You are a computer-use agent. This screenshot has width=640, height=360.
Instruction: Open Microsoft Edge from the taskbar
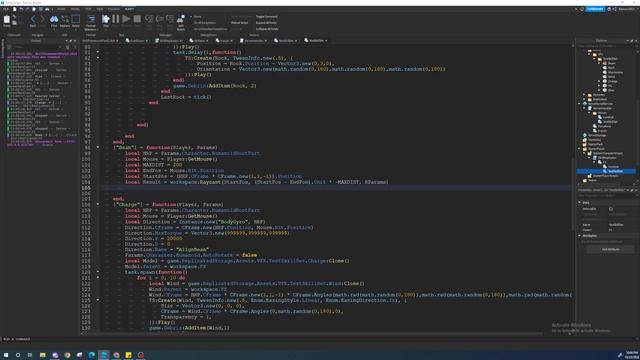tap(91, 355)
